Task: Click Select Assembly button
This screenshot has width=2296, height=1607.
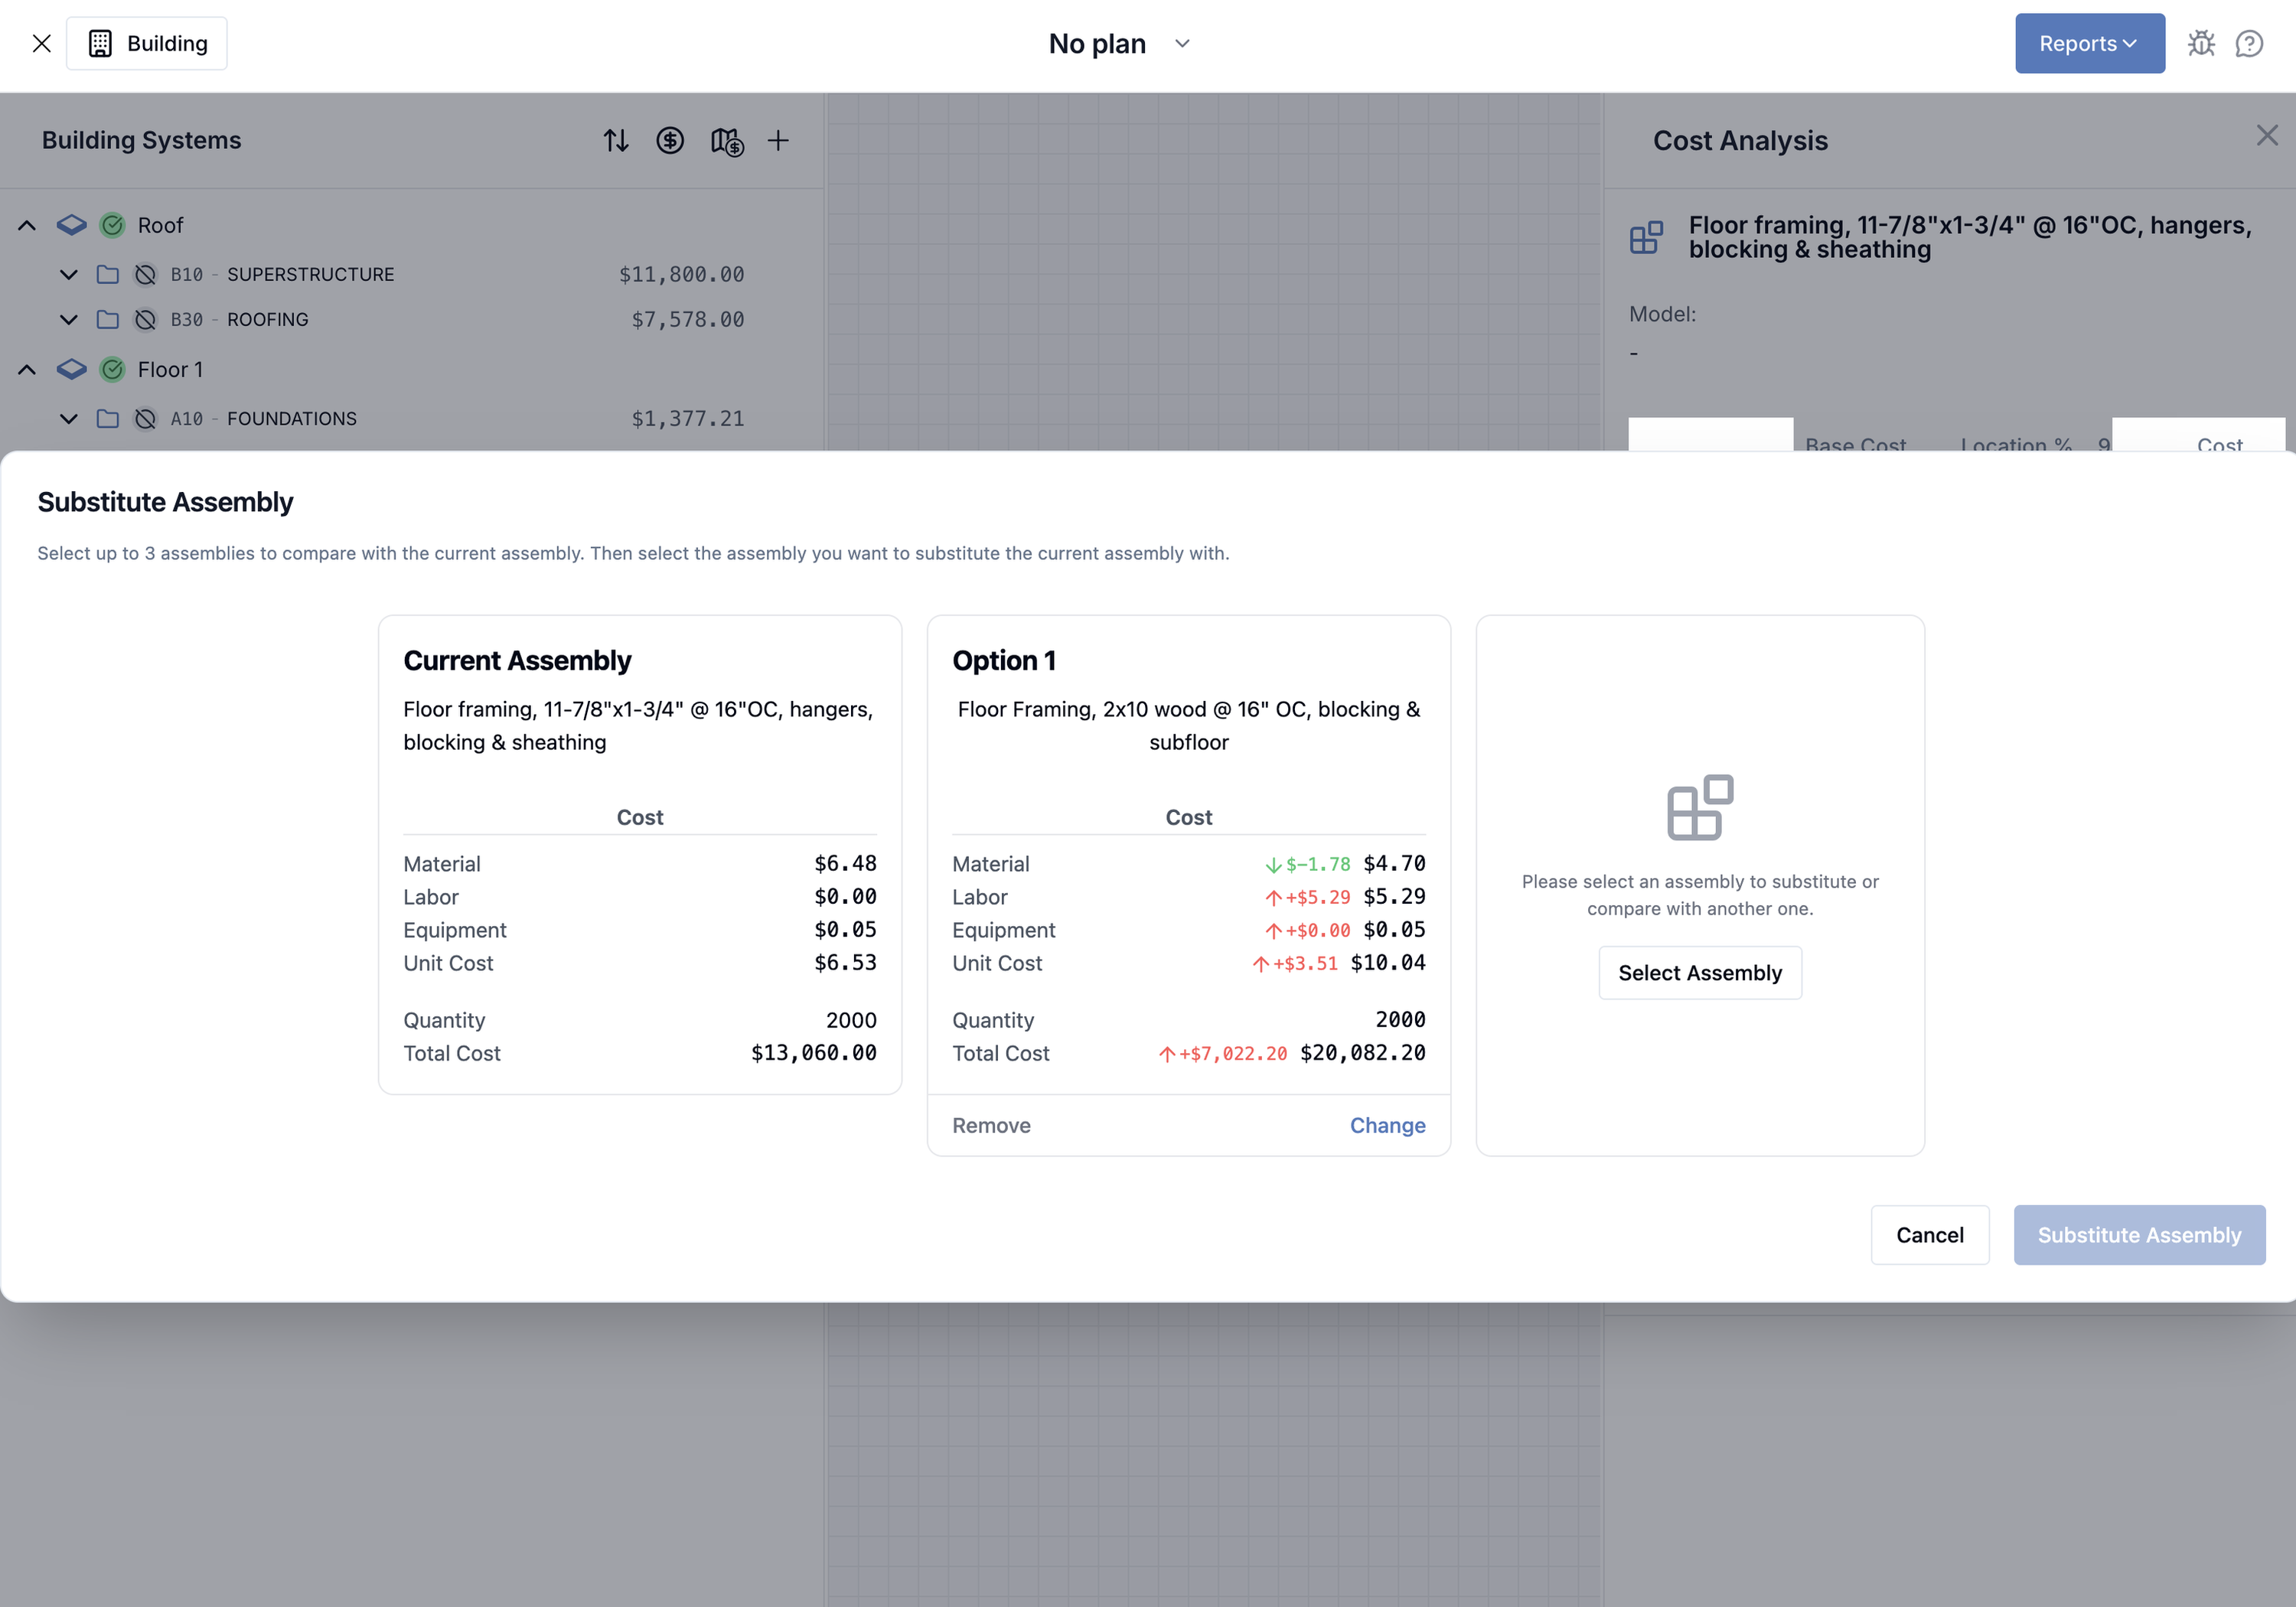Action: (1700, 973)
